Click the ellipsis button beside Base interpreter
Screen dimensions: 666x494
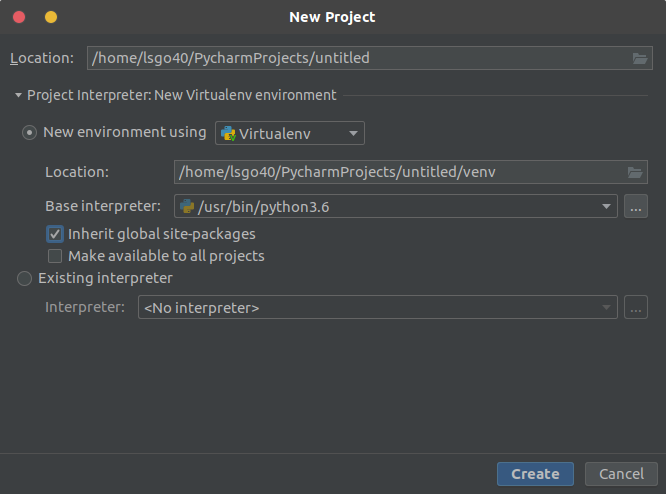coord(636,206)
